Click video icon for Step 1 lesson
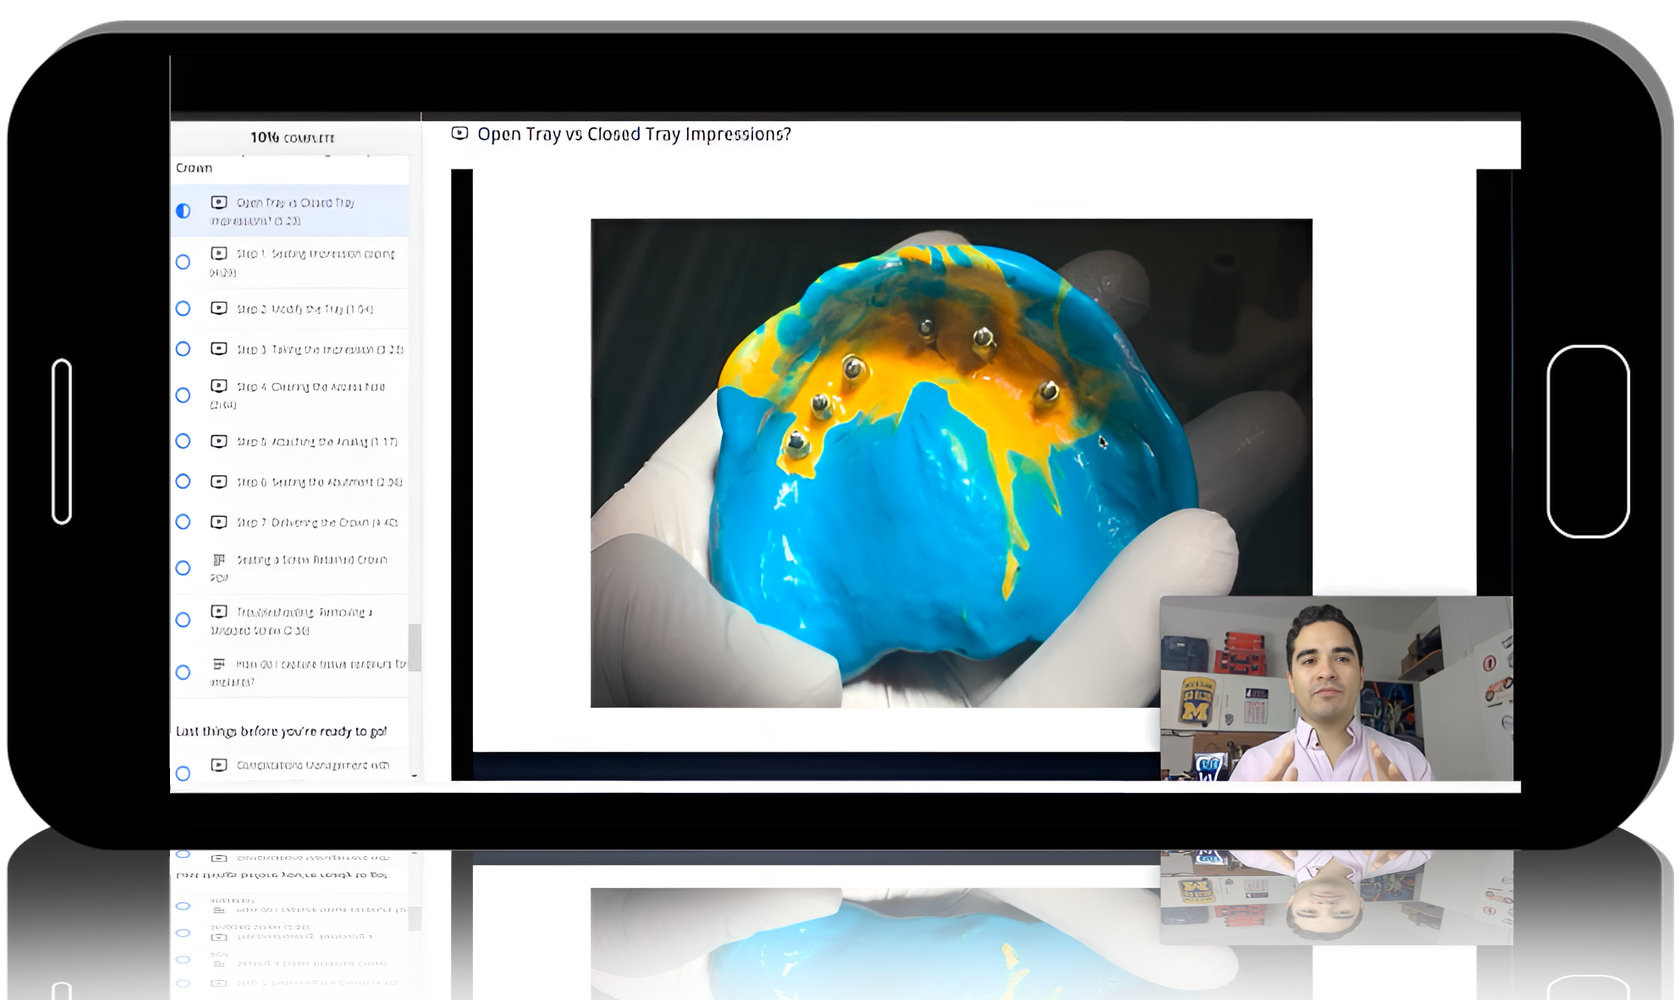The image size is (1680, 1000). tap(219, 254)
